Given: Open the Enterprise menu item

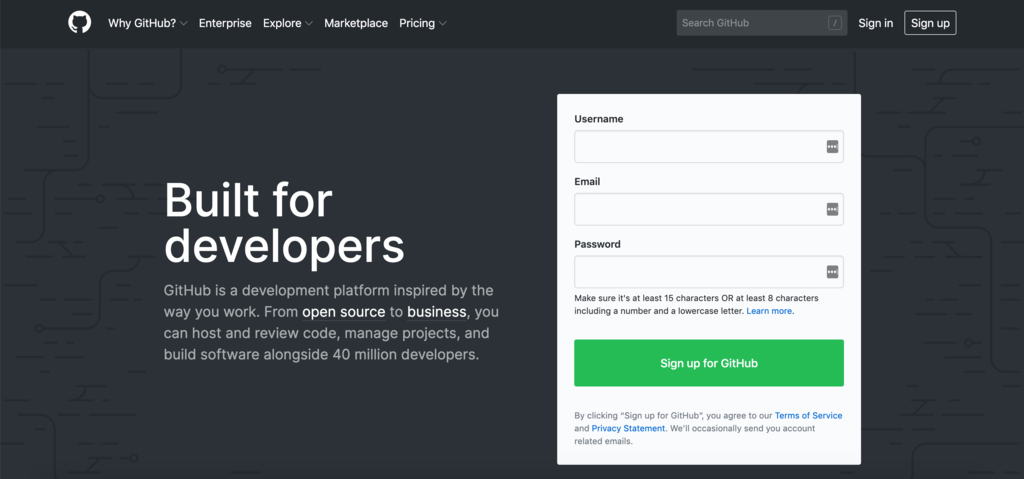Looking at the screenshot, I should (225, 23).
